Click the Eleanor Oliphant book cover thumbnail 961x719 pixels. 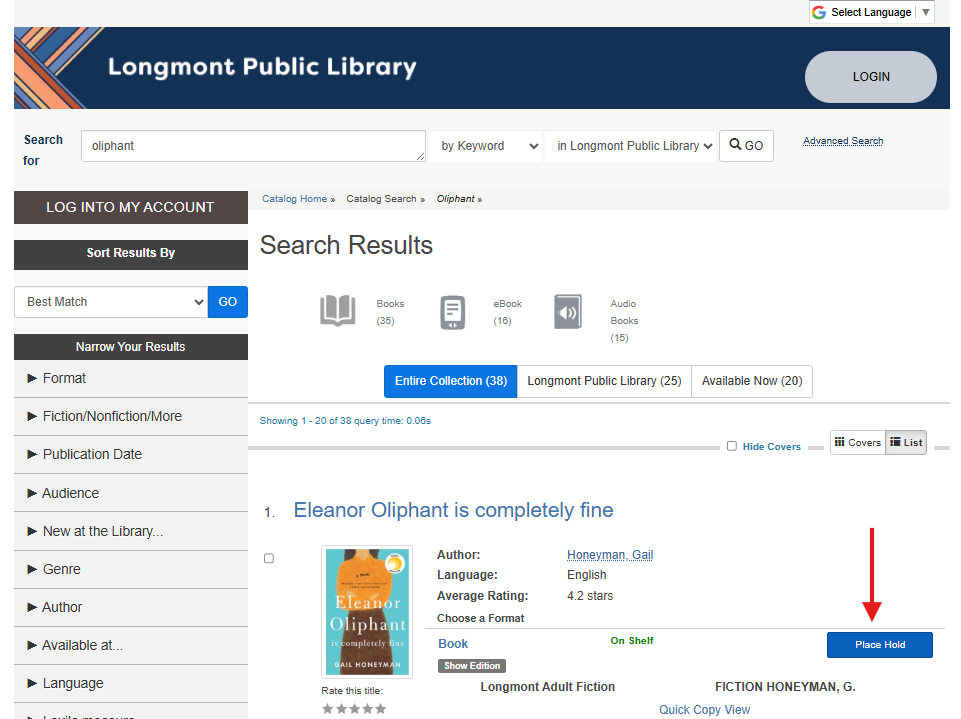[x=367, y=612]
